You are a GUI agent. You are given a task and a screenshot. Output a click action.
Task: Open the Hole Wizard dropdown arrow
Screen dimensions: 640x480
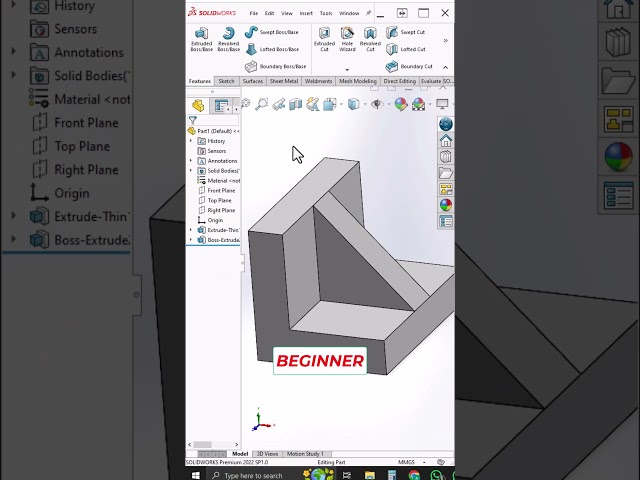tap(347, 70)
